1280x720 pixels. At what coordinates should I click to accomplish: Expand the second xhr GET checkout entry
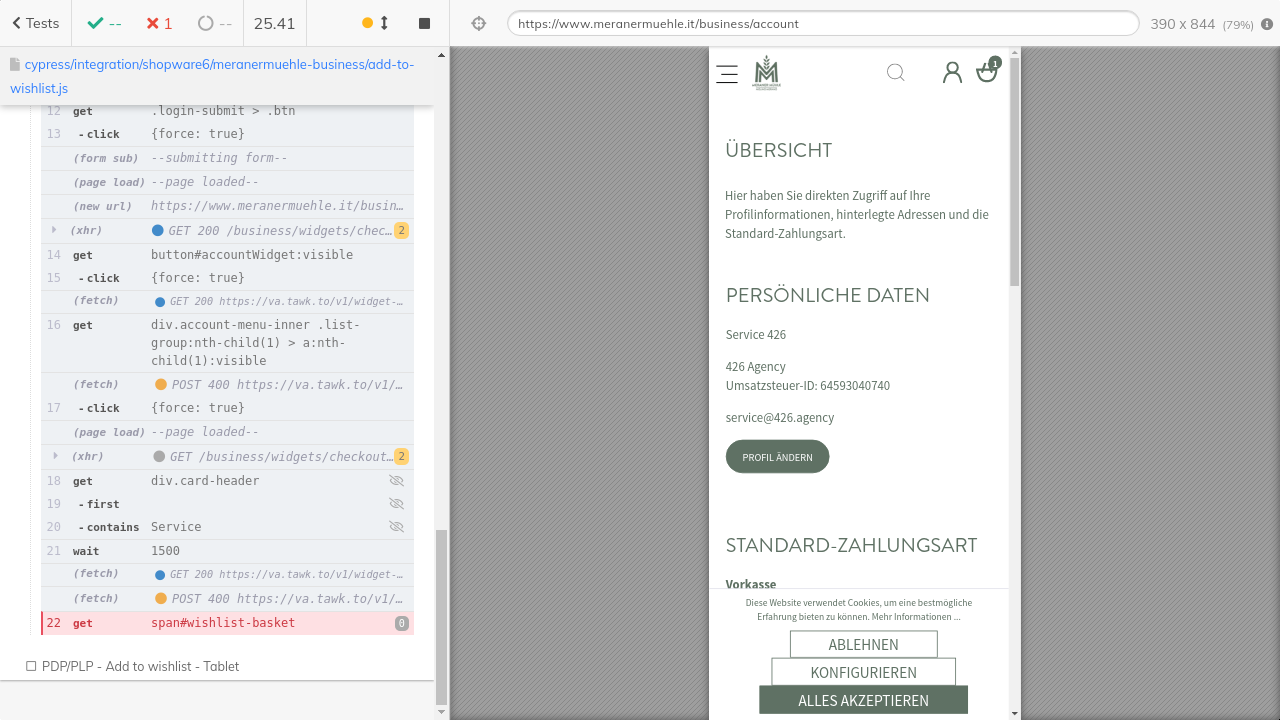tap(54, 457)
